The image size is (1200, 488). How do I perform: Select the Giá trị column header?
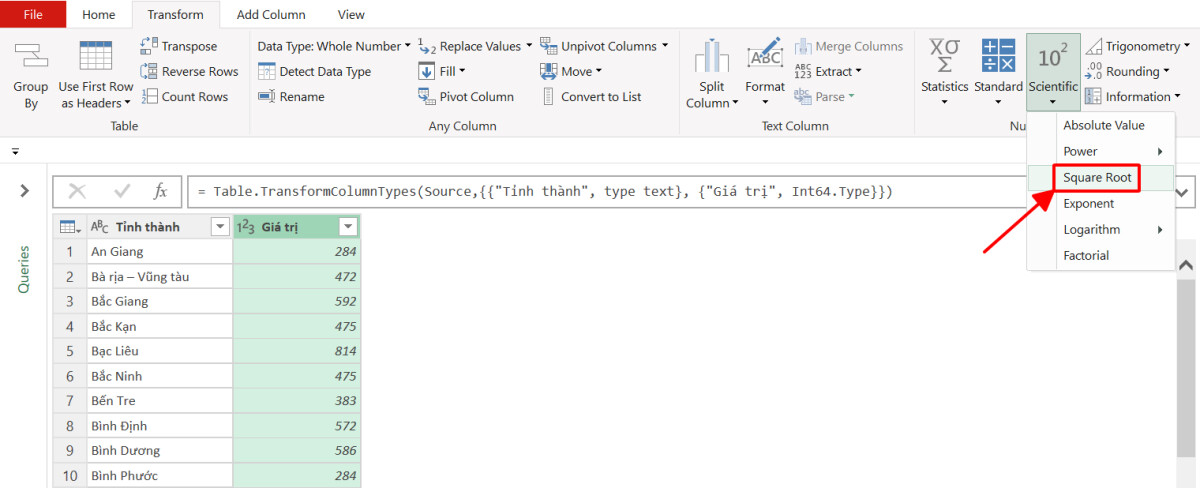pyautogui.click(x=296, y=226)
